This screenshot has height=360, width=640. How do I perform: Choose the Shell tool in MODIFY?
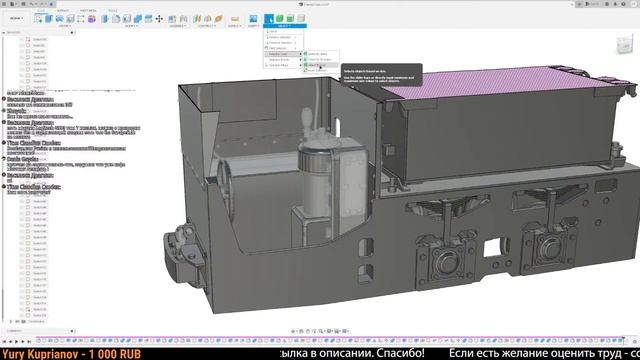coord(127,19)
